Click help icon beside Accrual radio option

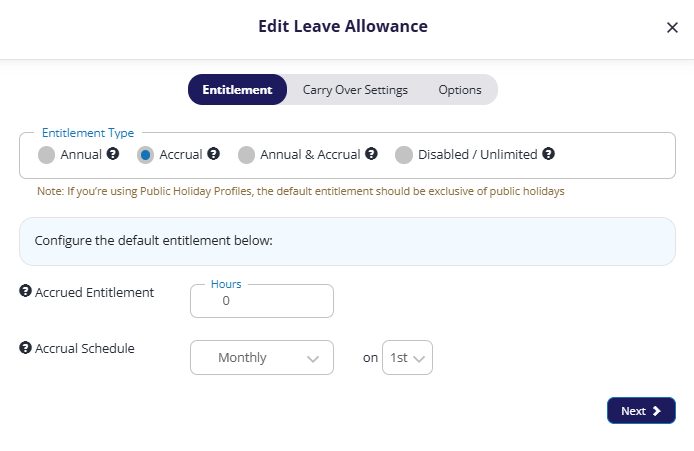(213, 154)
